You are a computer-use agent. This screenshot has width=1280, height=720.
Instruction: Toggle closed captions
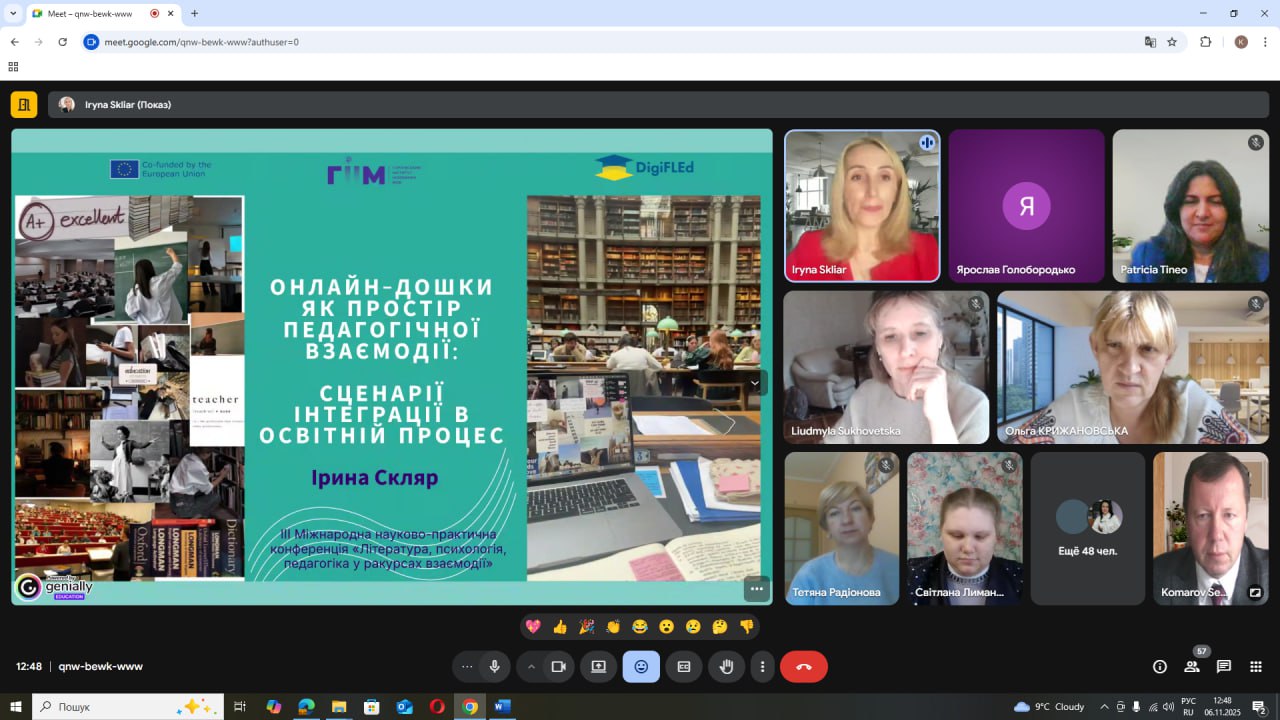click(684, 667)
